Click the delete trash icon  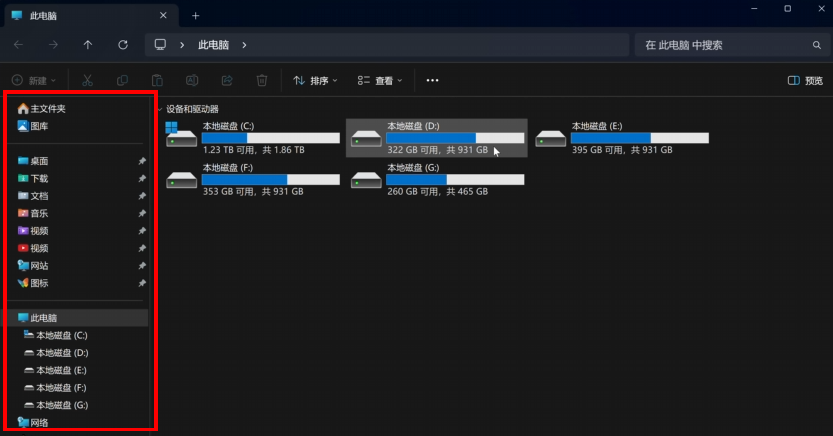[x=262, y=80]
